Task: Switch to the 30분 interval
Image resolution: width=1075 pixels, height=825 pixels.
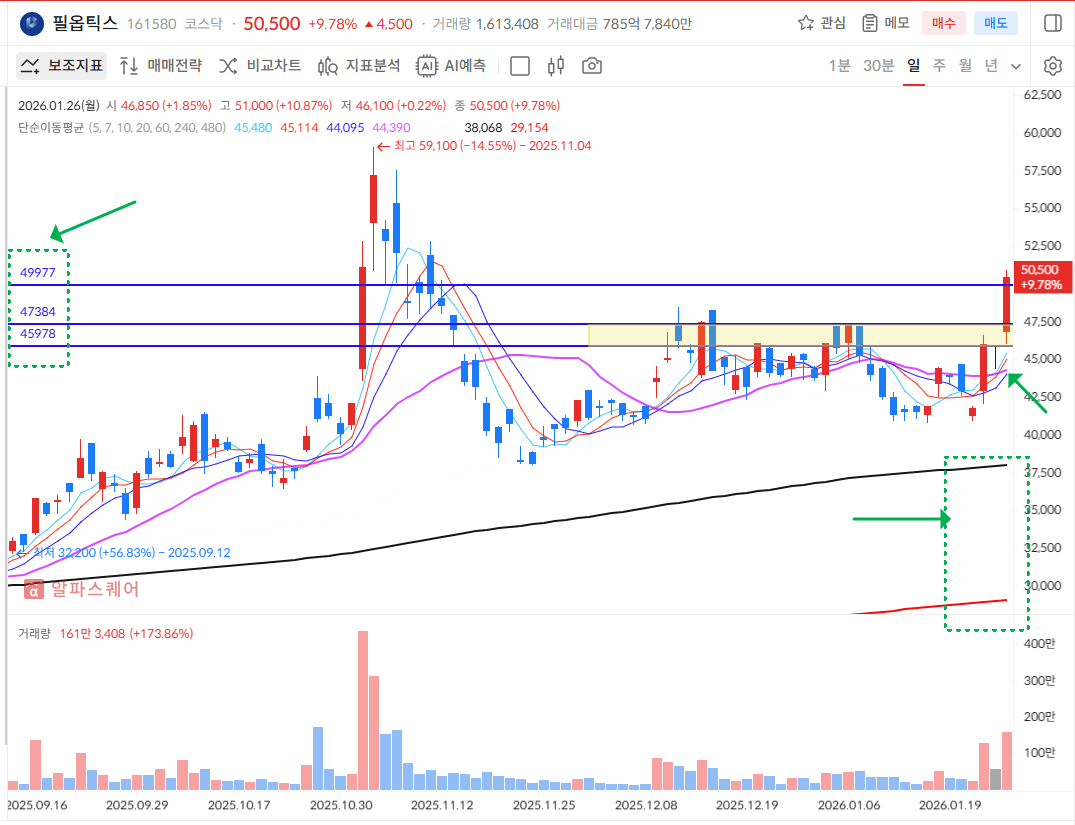Action: (x=878, y=66)
